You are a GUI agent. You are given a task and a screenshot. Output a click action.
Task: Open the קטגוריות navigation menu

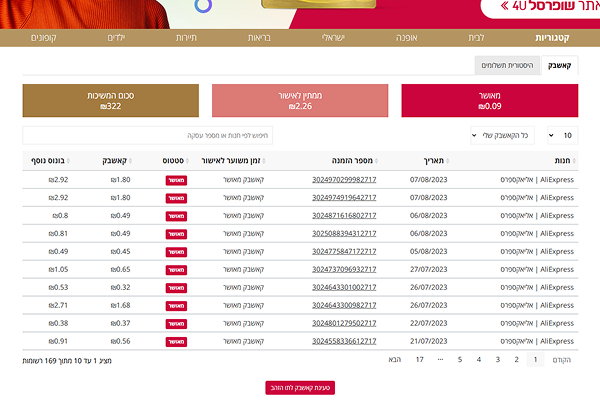coord(553,39)
